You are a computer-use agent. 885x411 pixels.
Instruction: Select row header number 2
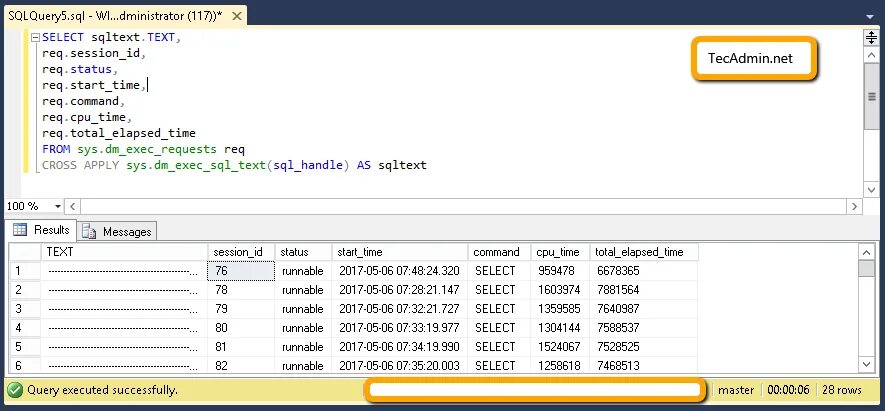pos(25,290)
